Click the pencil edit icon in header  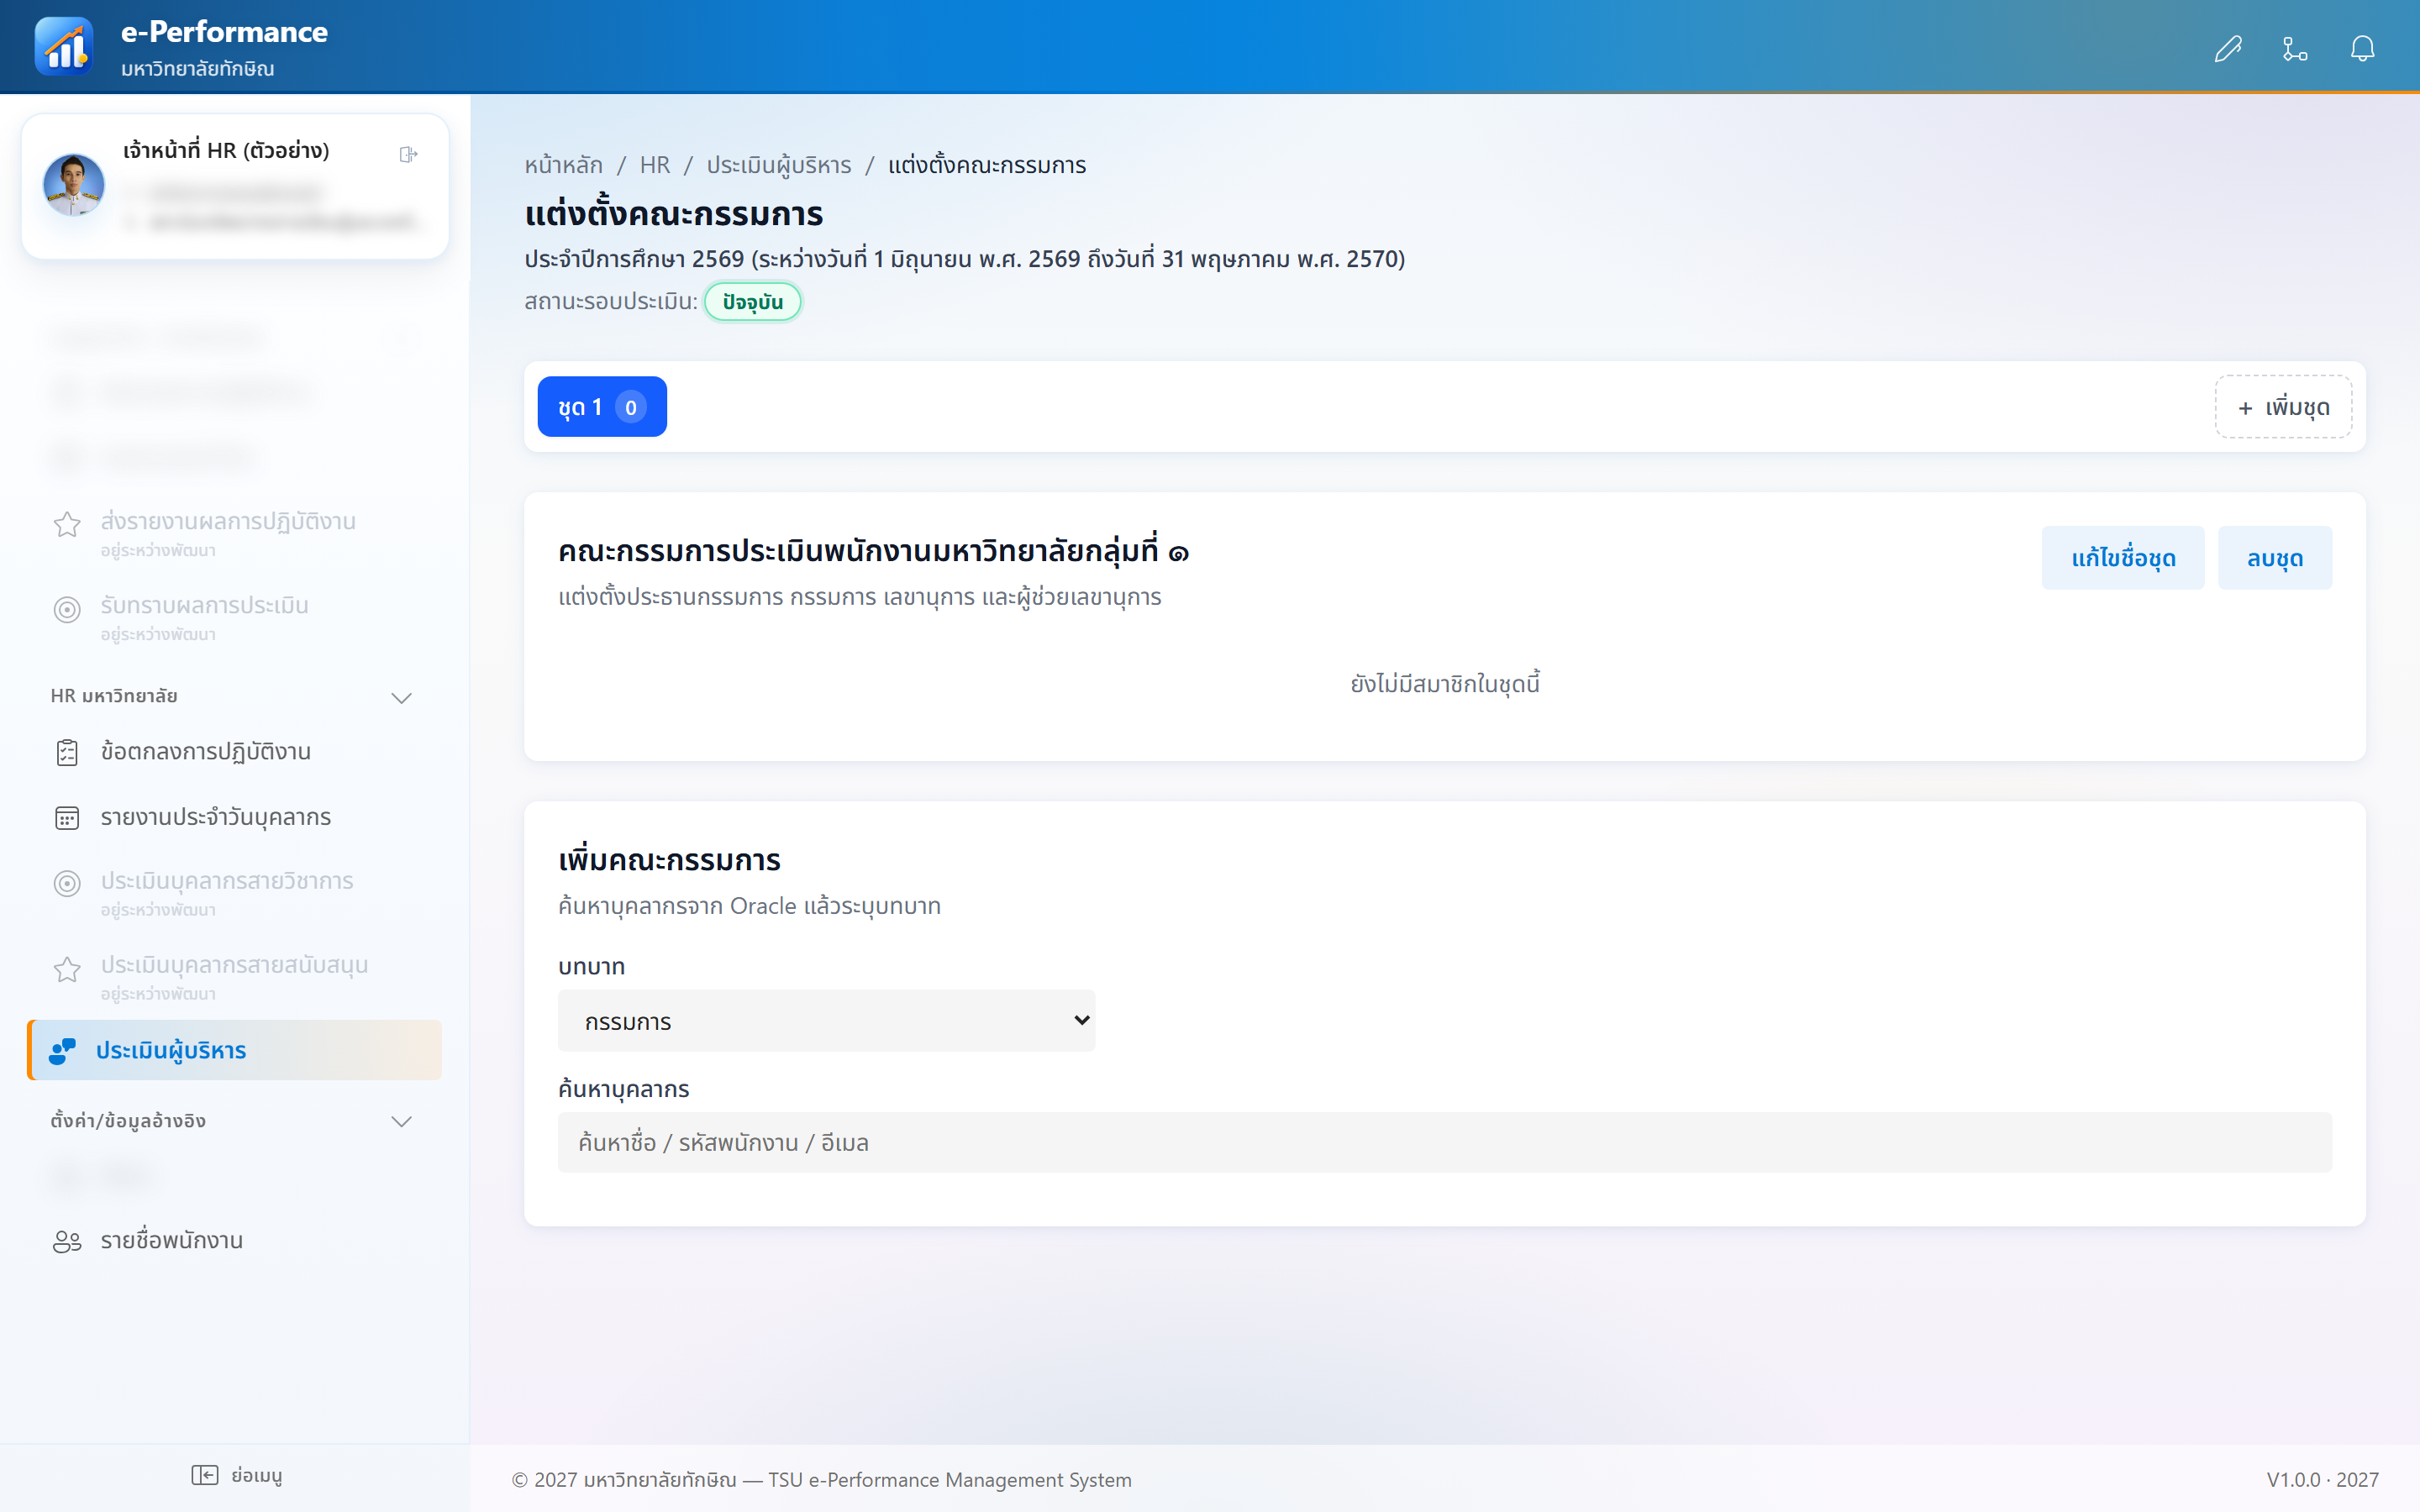point(2228,48)
